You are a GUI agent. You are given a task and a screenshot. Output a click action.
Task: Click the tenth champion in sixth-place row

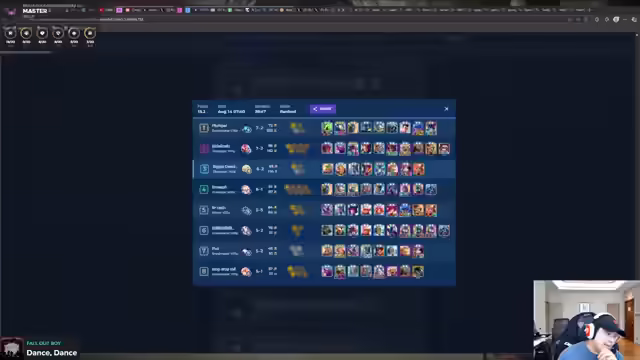click(x=444, y=231)
